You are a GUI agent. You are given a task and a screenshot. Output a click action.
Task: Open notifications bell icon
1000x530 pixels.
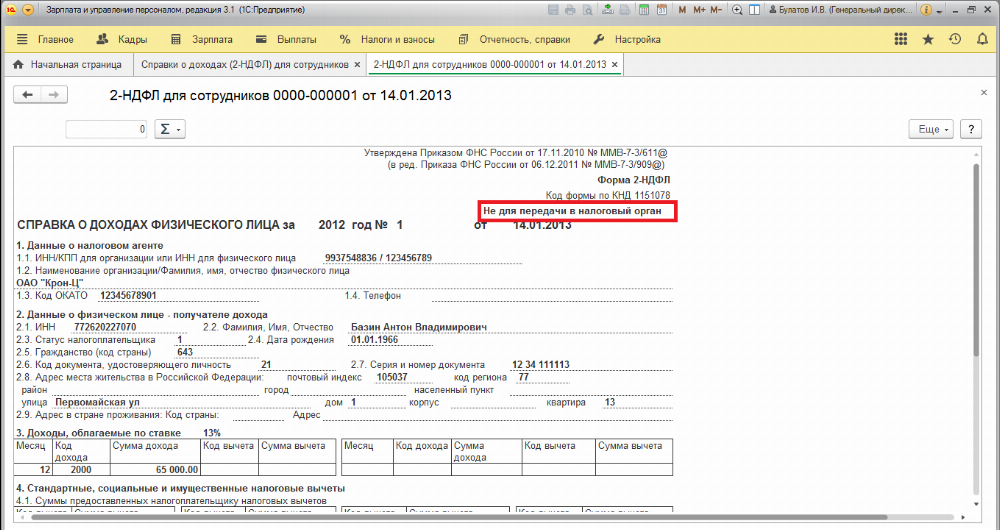coord(982,39)
